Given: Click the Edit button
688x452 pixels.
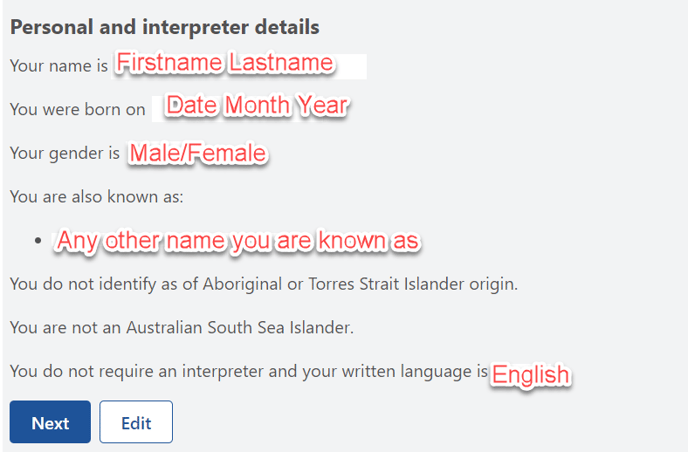Looking at the screenshot, I should (136, 422).
